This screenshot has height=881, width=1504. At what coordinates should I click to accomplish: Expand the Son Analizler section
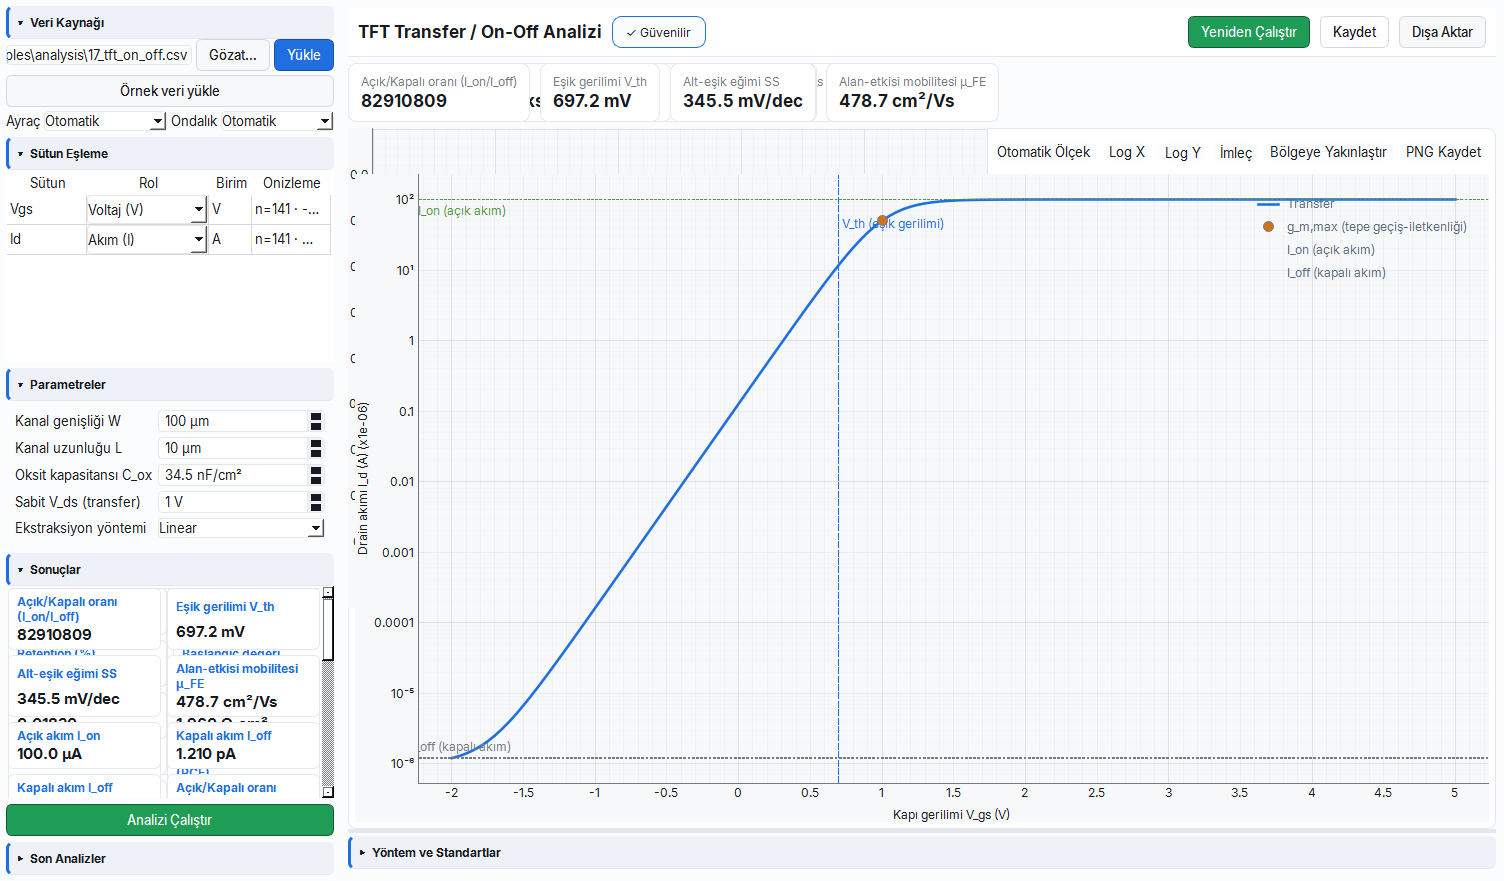(170, 858)
